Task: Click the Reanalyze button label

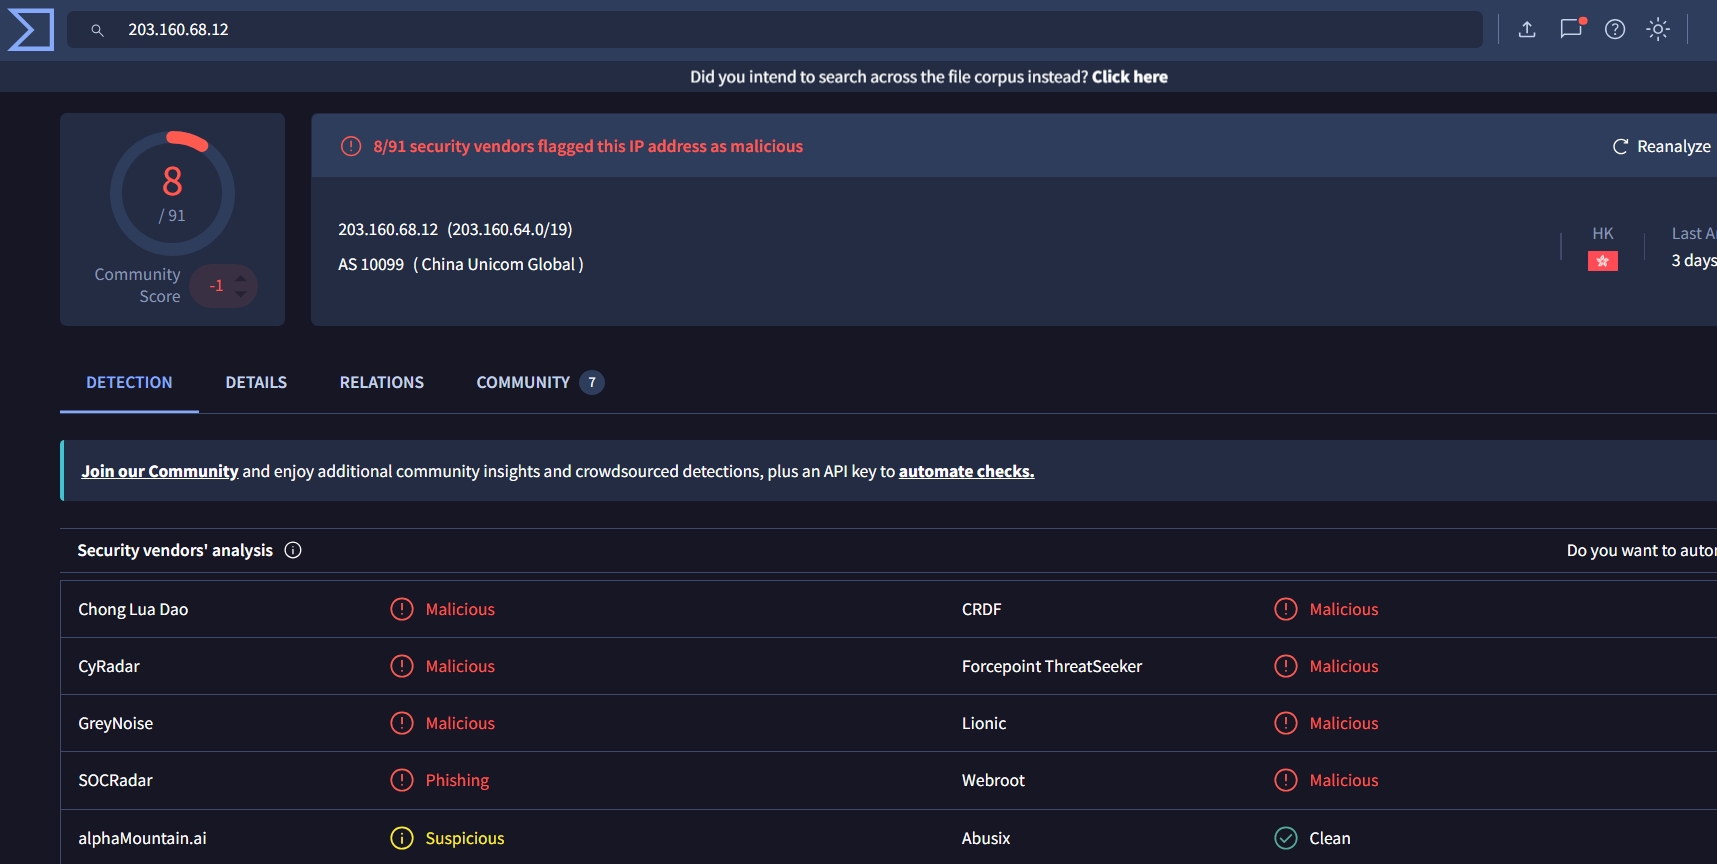Action: click(x=1674, y=147)
